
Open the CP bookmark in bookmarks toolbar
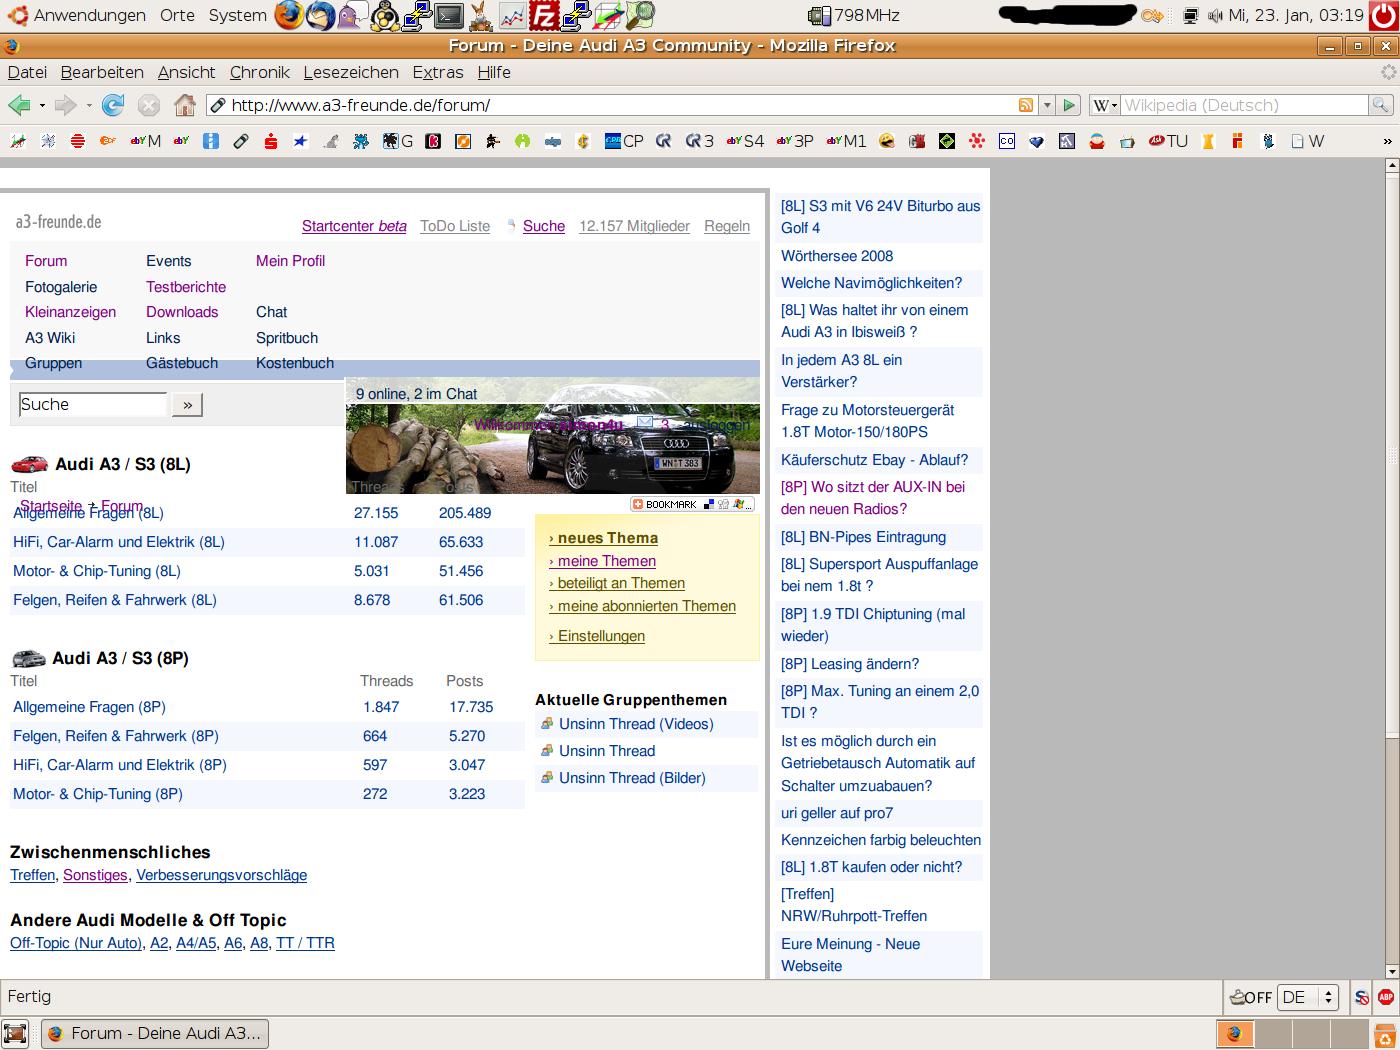click(x=624, y=141)
